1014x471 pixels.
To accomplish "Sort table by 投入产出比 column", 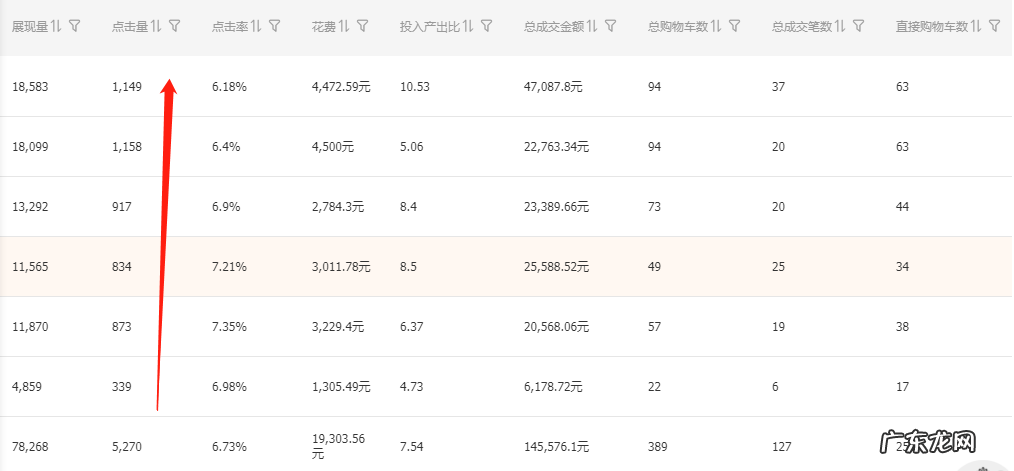I will click(468, 26).
